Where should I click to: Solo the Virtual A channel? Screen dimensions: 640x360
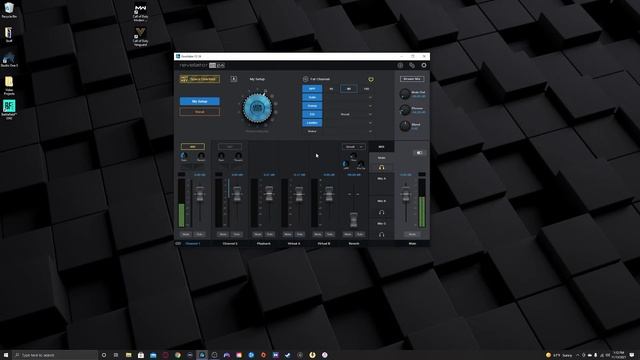tap(300, 234)
